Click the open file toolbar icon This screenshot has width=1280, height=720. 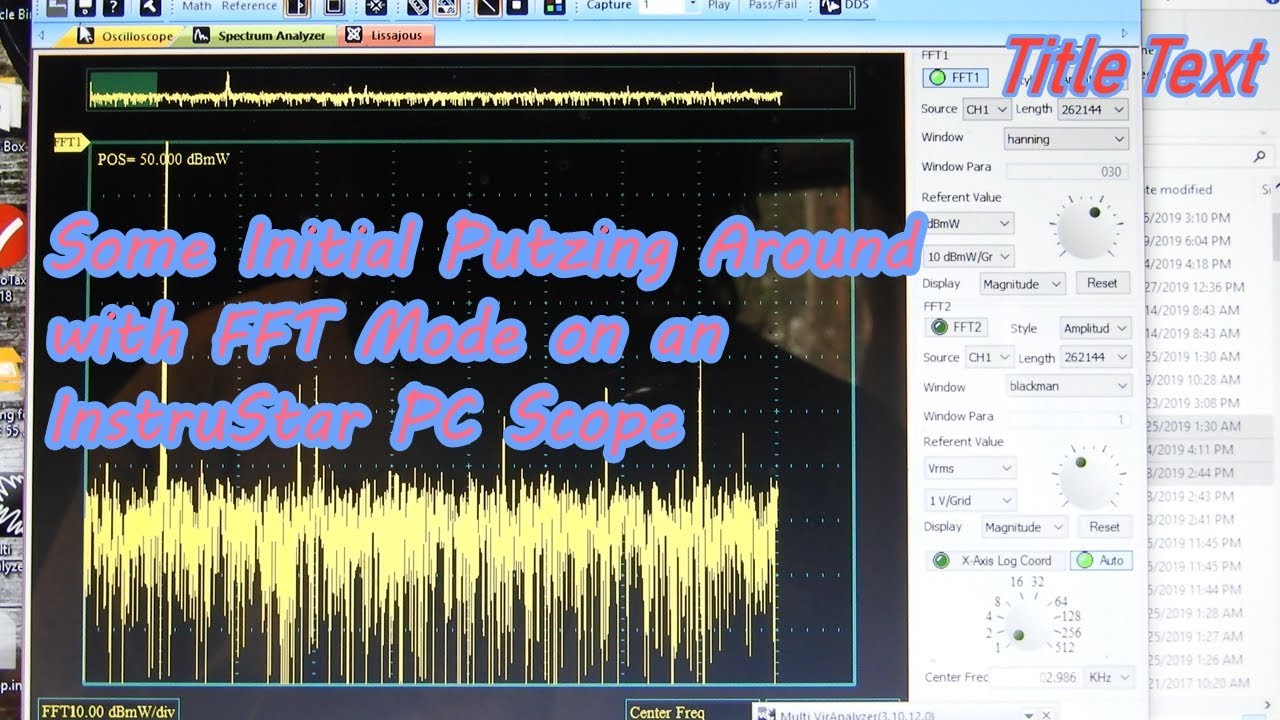pyautogui.click(x=57, y=6)
